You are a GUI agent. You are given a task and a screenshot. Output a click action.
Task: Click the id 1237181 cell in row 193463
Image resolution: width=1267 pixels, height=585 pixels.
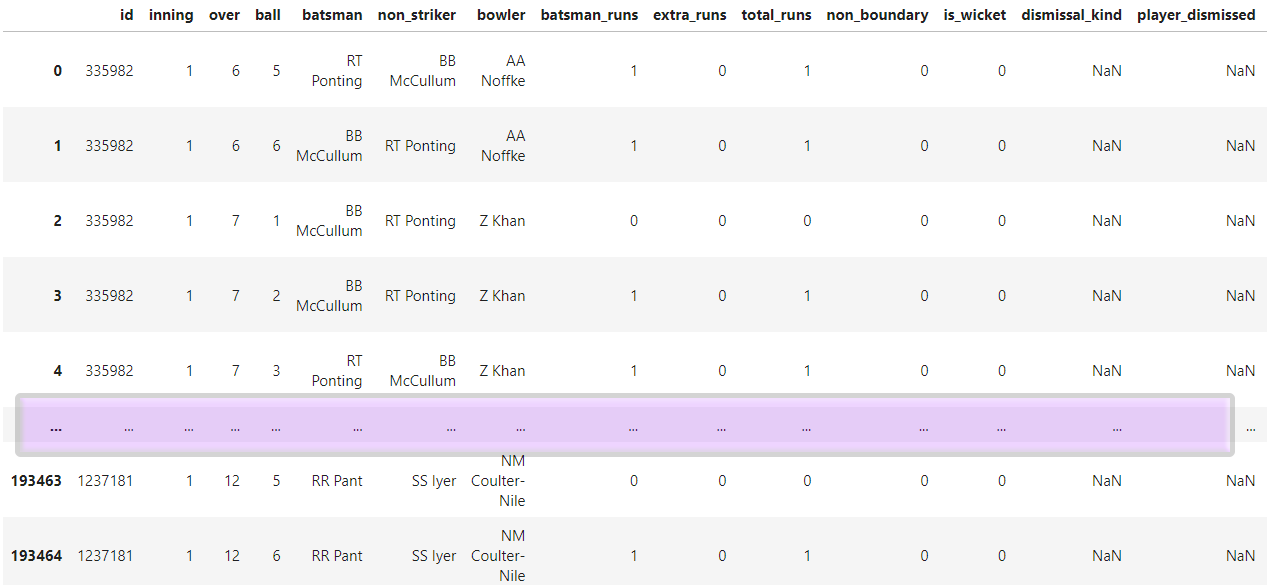pyautogui.click(x=105, y=481)
